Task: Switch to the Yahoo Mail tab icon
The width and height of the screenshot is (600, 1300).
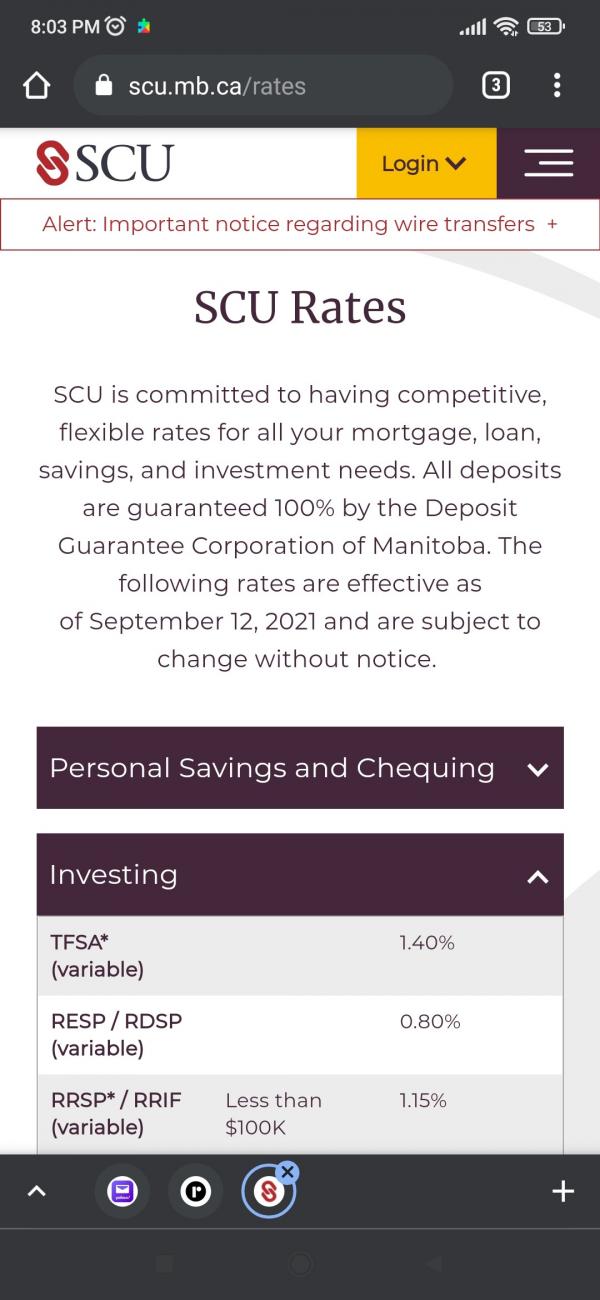Action: (x=122, y=1191)
